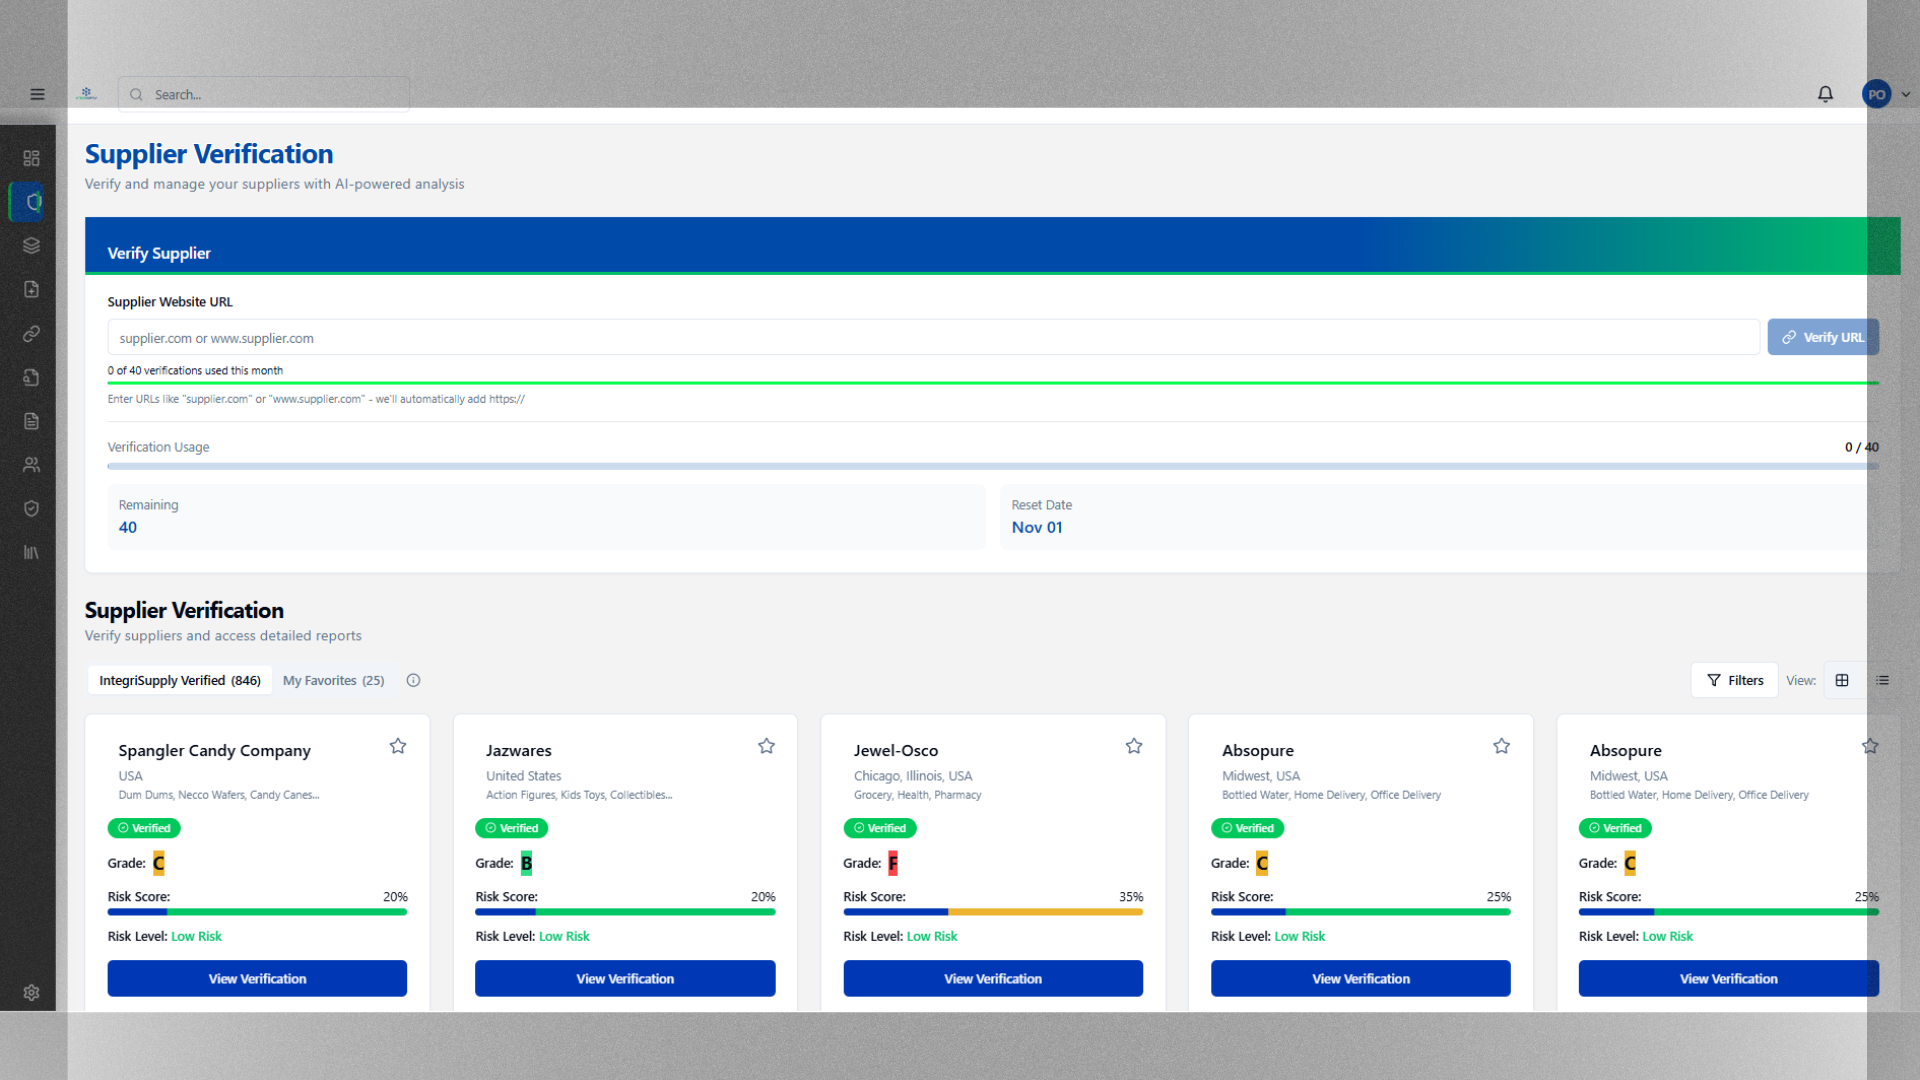This screenshot has height=1080, width=1920.
Task: Select the Shield verification sidebar icon
Action: click(30, 509)
